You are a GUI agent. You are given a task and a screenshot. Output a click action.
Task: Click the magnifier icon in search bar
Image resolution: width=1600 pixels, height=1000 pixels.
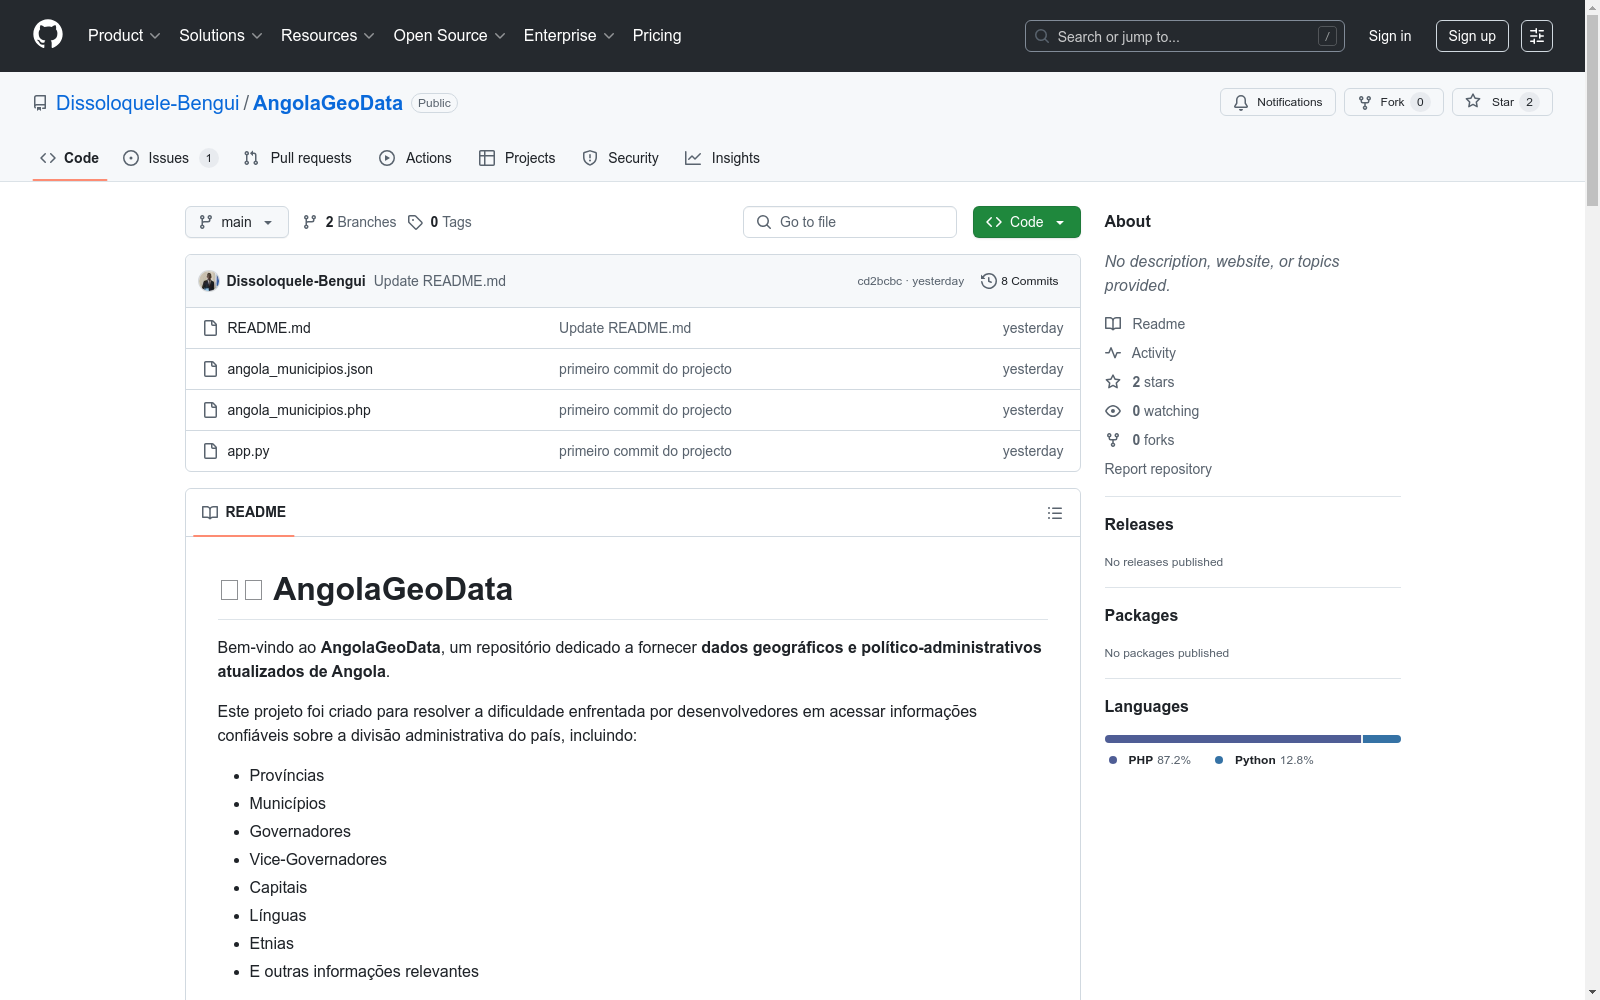[x=1042, y=36]
